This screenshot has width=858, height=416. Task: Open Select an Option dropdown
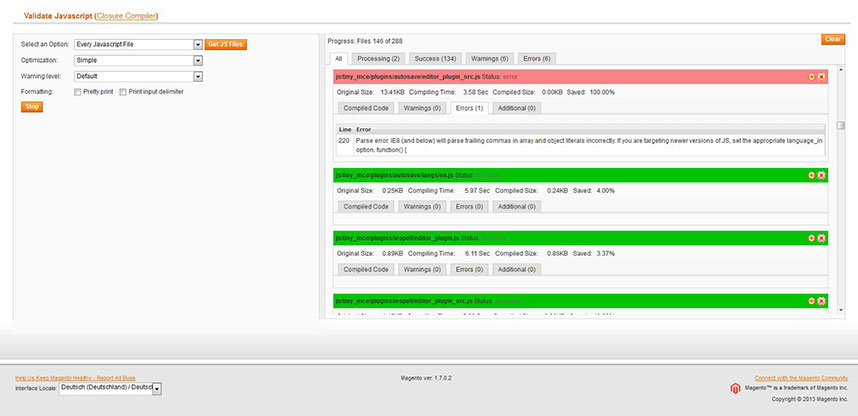[x=138, y=44]
